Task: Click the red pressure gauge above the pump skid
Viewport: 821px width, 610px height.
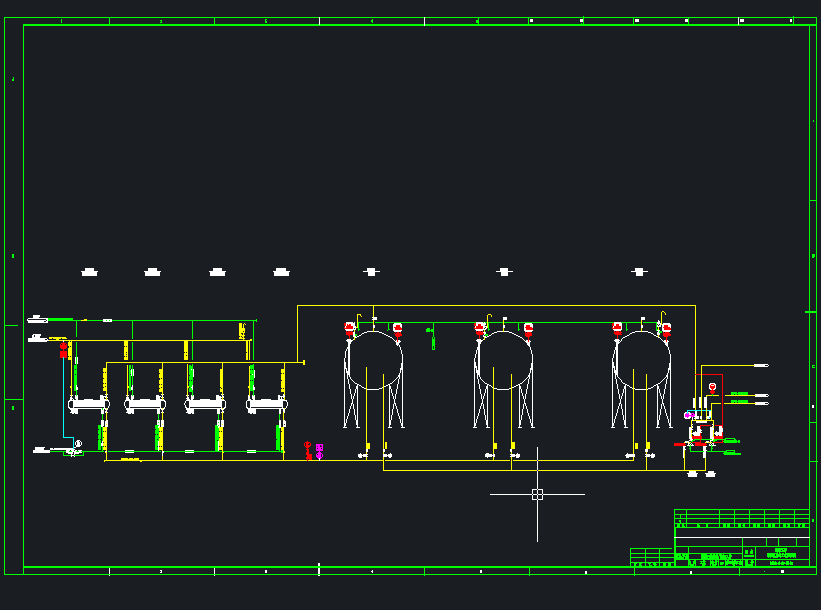Action: coord(712,388)
